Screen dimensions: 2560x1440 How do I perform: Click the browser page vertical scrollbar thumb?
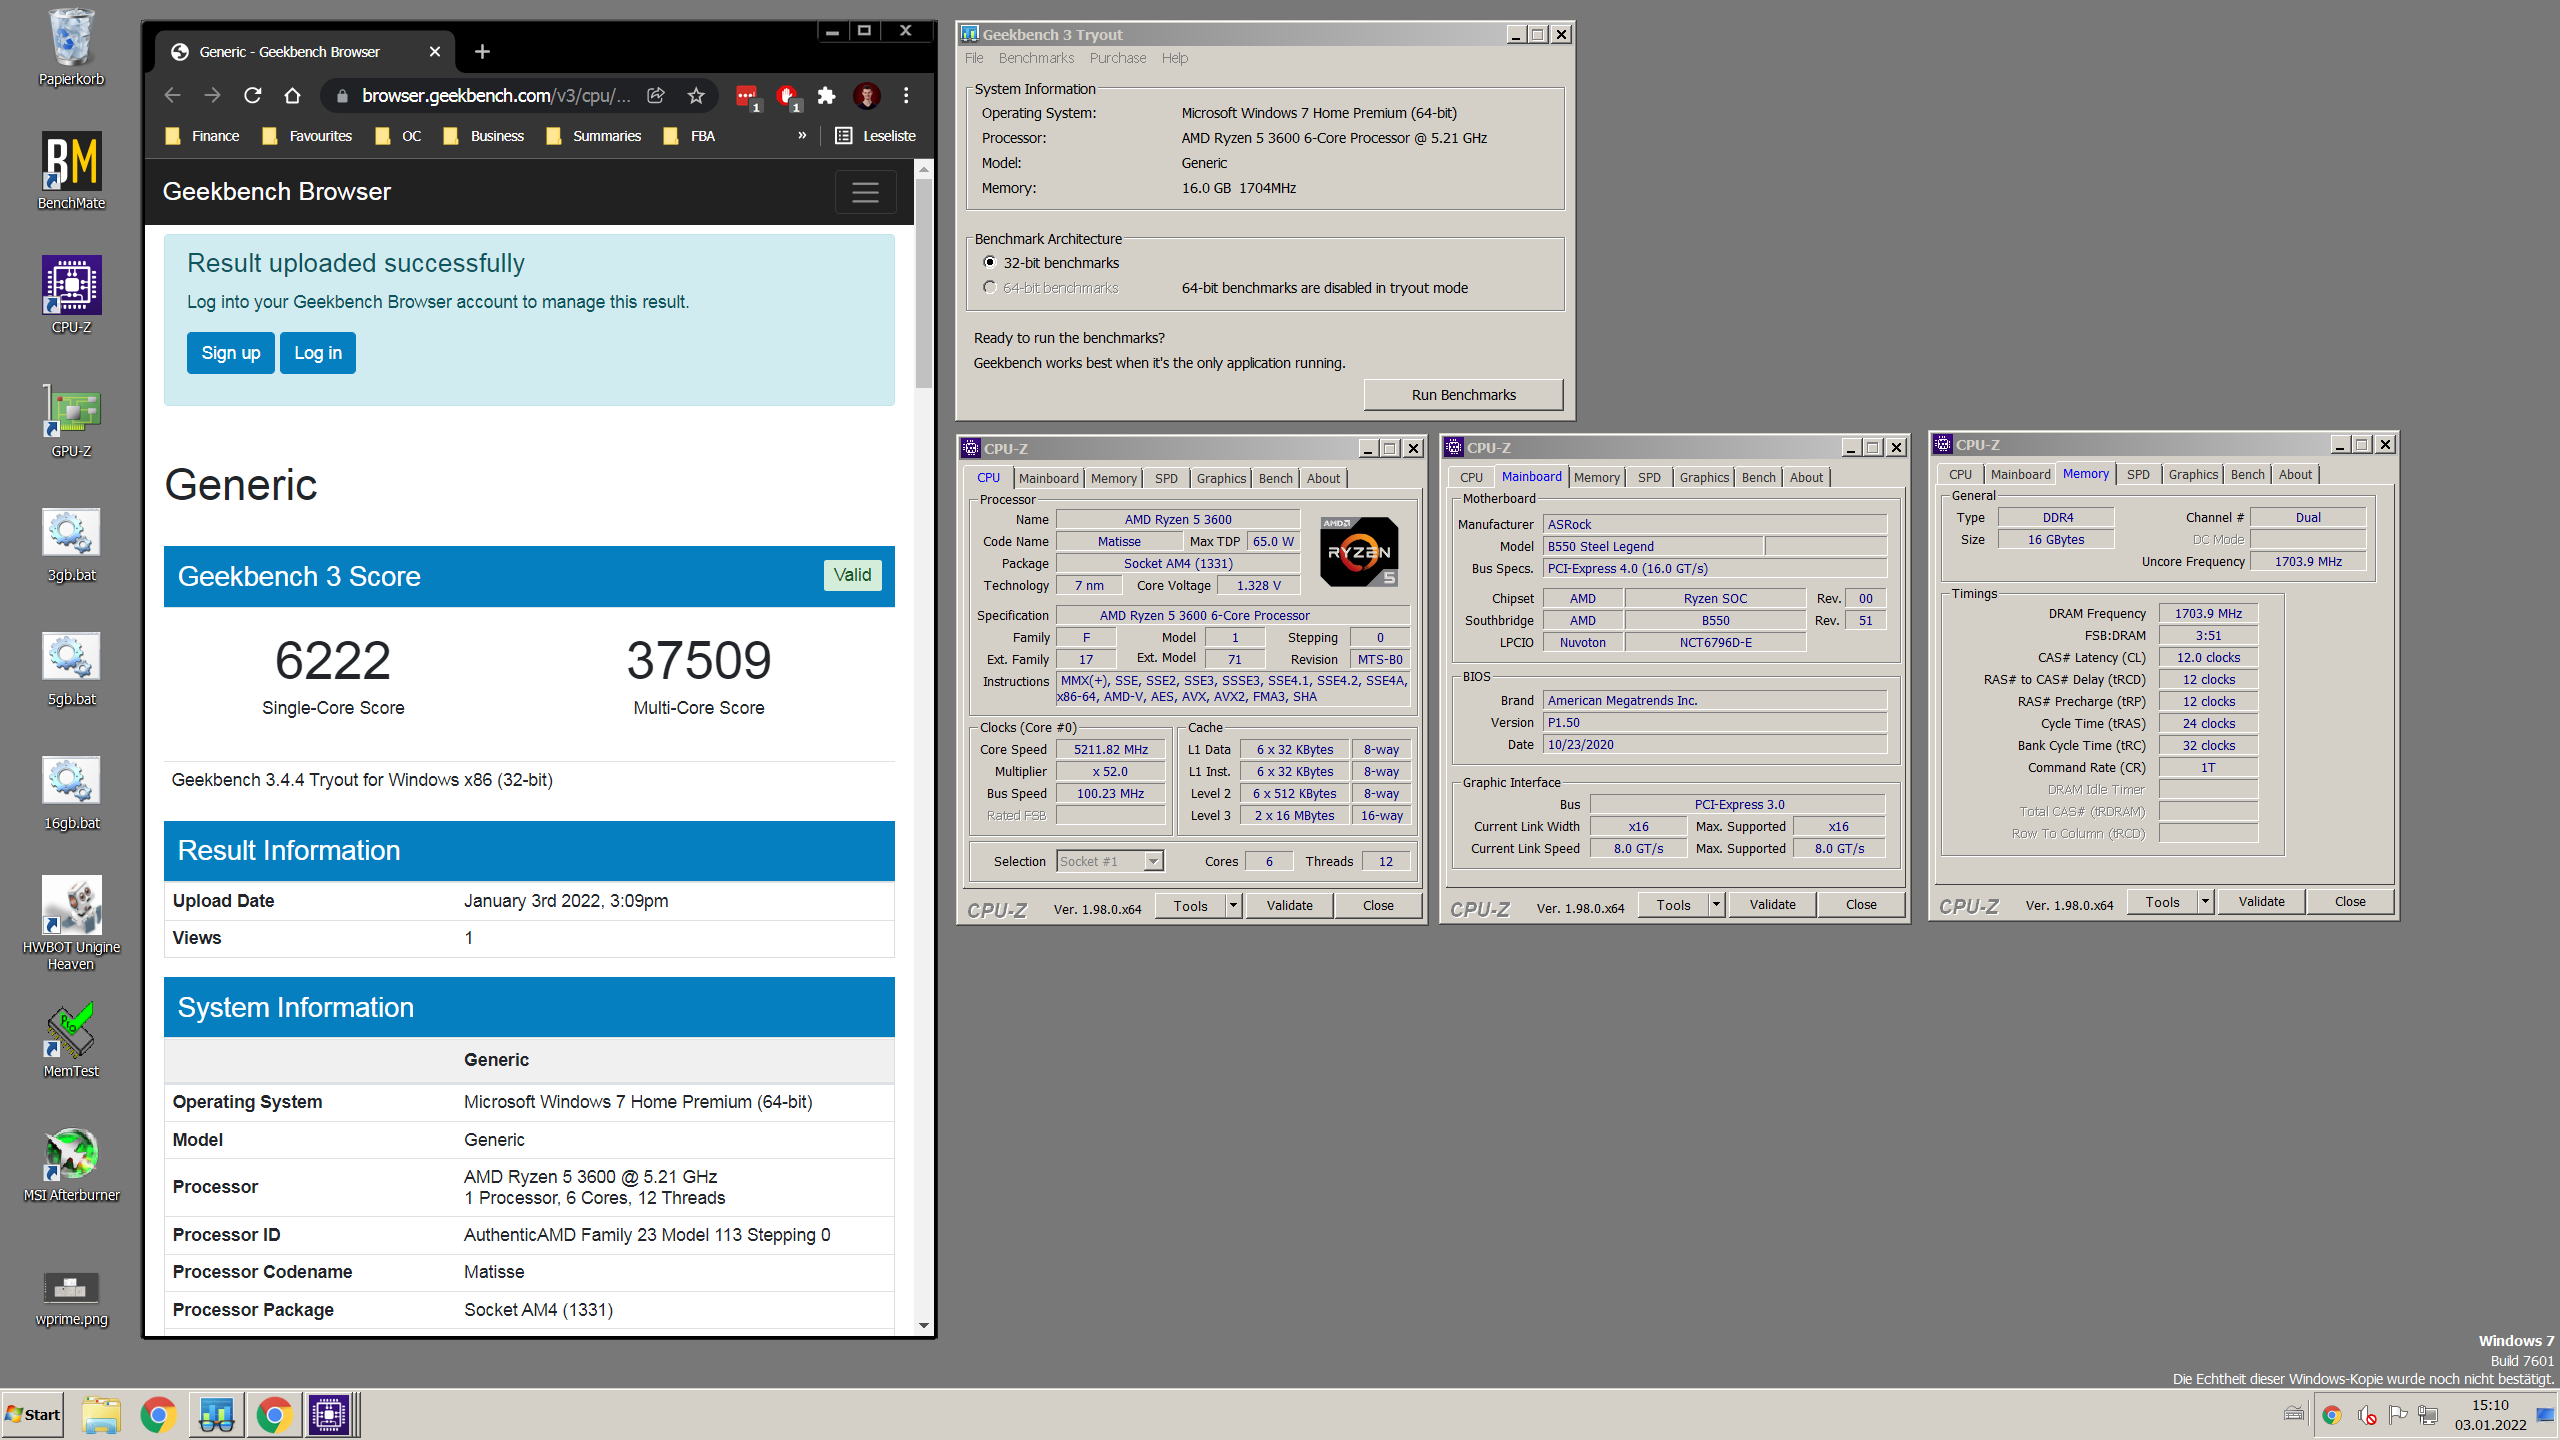point(923,284)
